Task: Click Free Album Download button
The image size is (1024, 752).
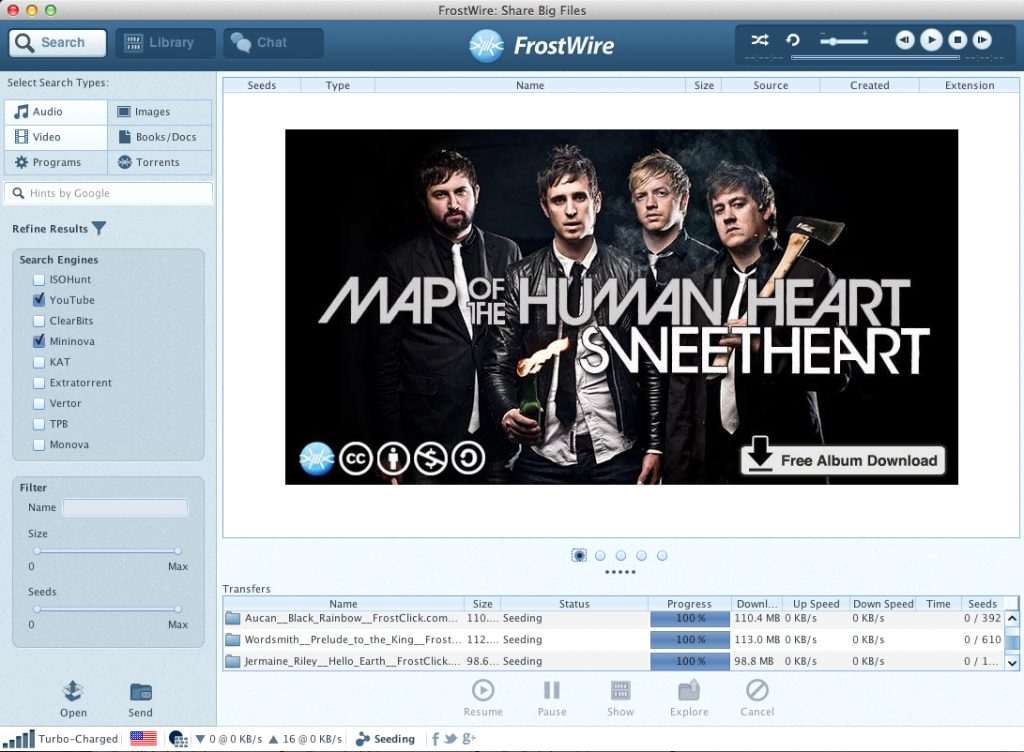Action: click(x=843, y=460)
